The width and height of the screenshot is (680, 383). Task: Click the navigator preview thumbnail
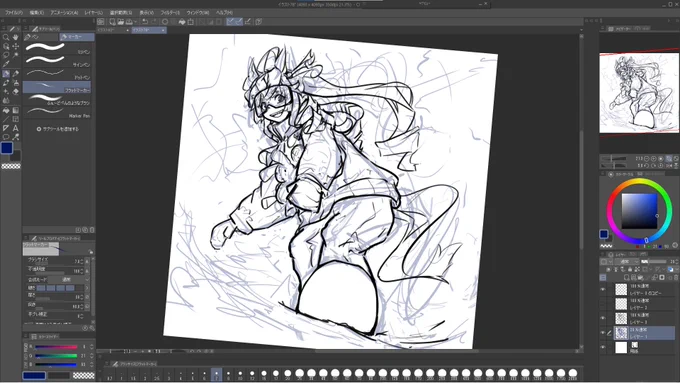pos(639,93)
